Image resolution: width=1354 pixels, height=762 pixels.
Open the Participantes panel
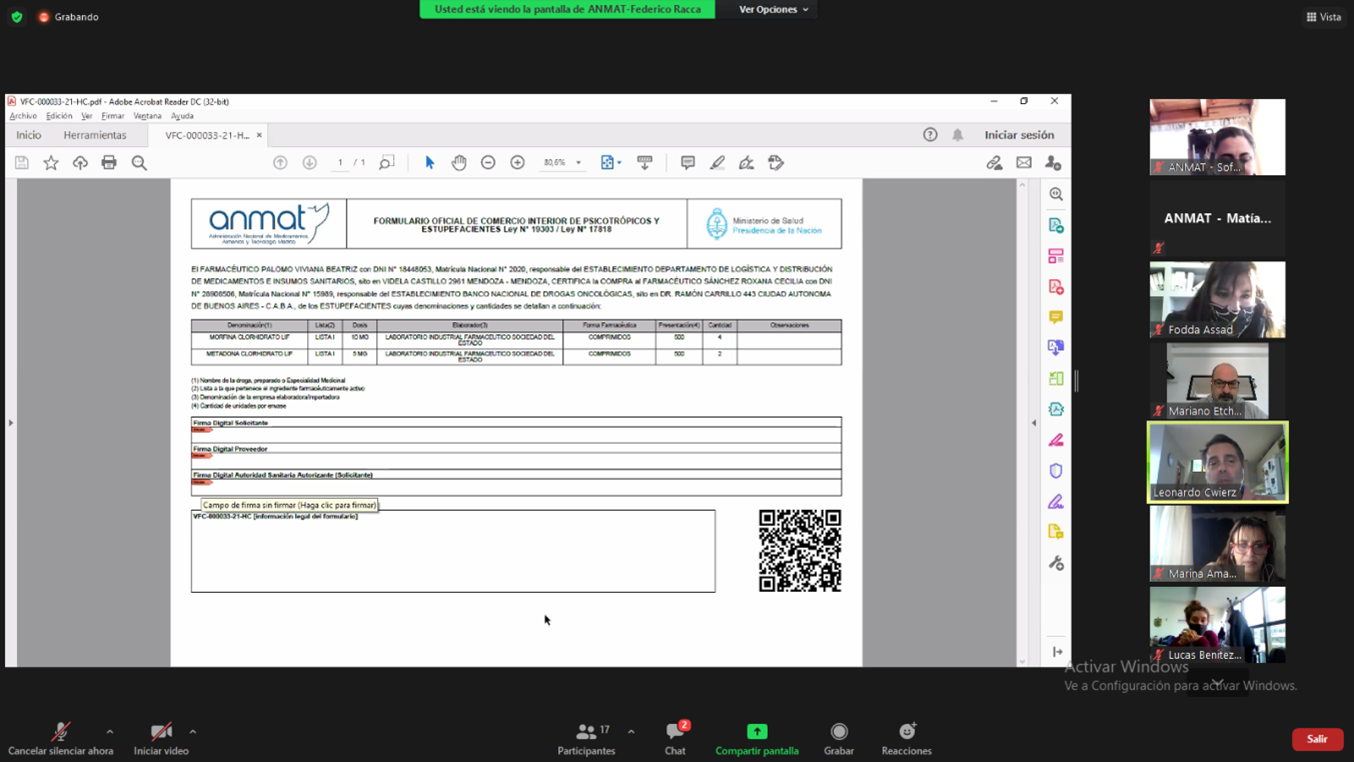click(587, 739)
